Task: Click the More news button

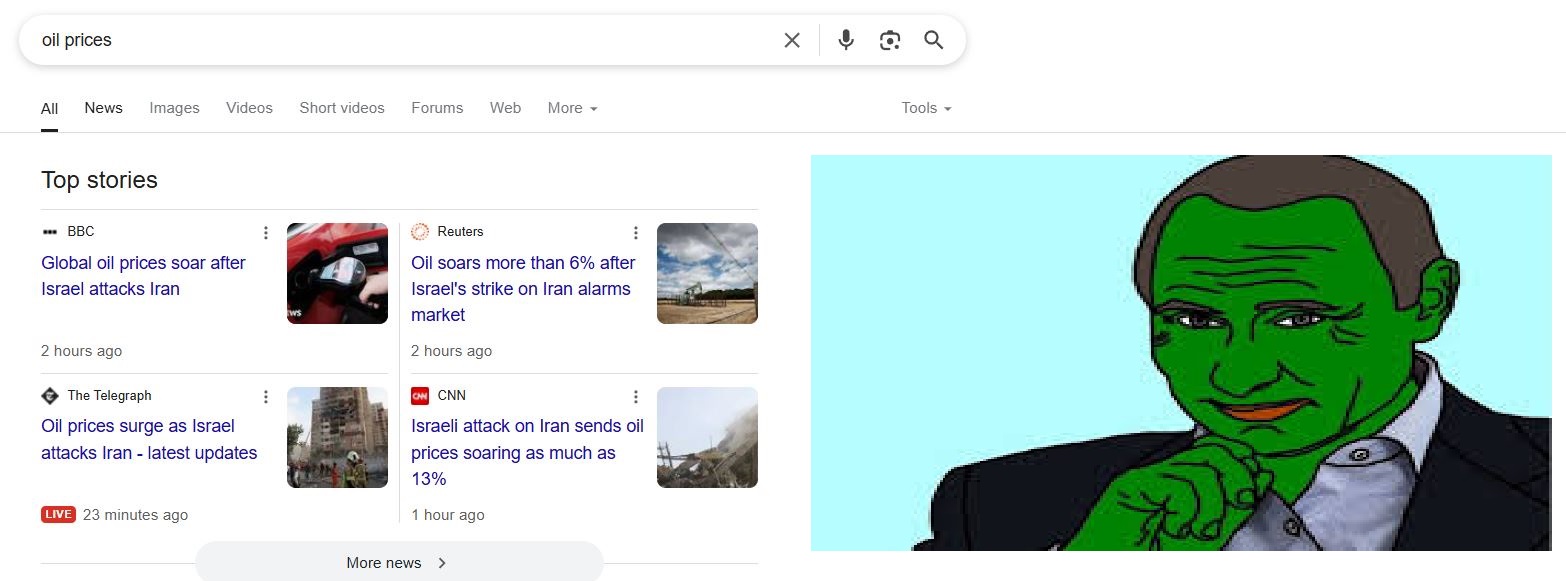Action: tap(399, 562)
